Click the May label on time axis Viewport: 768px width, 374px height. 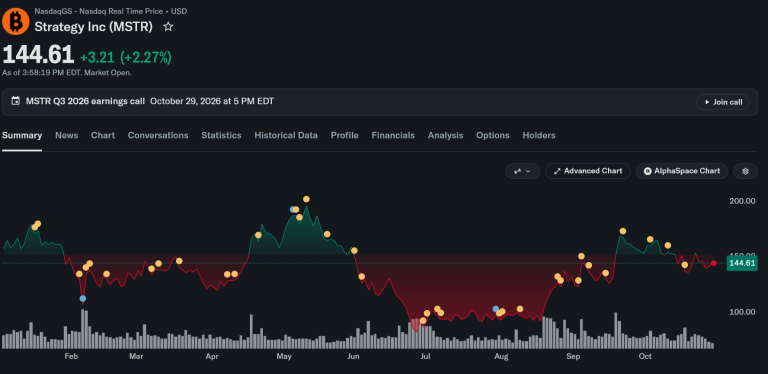coord(284,356)
